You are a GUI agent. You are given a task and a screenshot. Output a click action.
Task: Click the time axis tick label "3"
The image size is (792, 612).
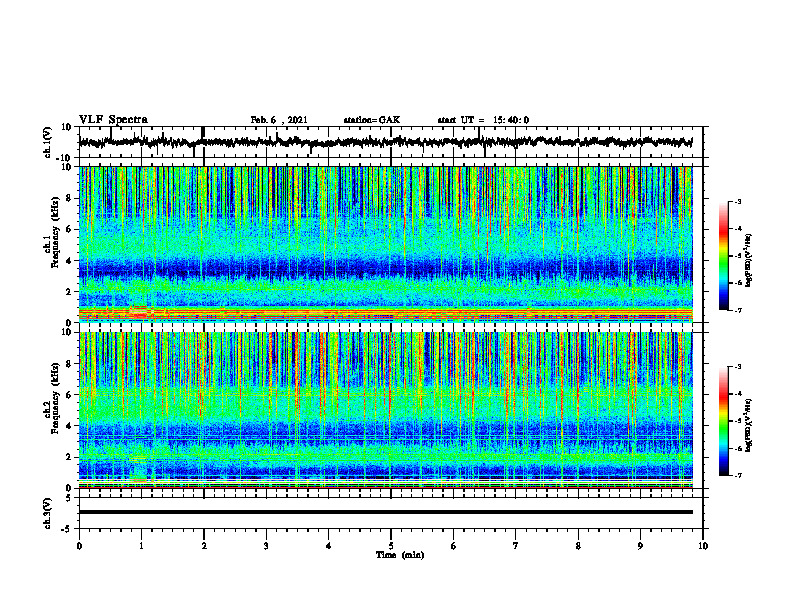click(x=266, y=546)
